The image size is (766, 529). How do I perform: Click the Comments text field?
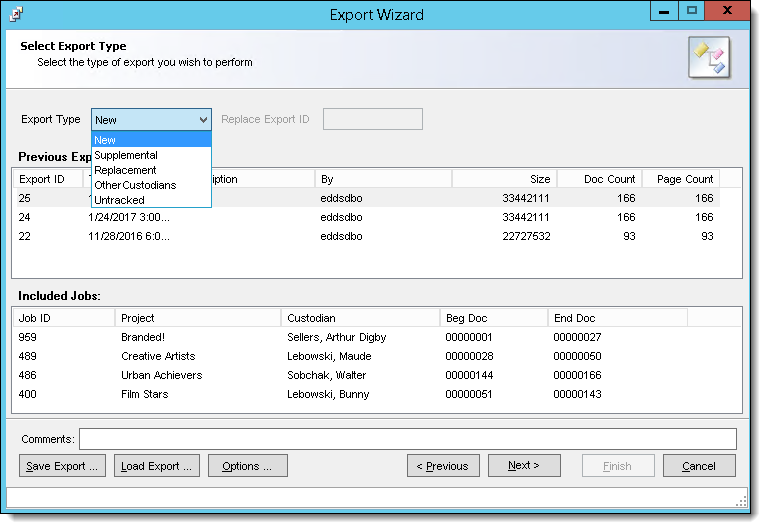(408, 439)
